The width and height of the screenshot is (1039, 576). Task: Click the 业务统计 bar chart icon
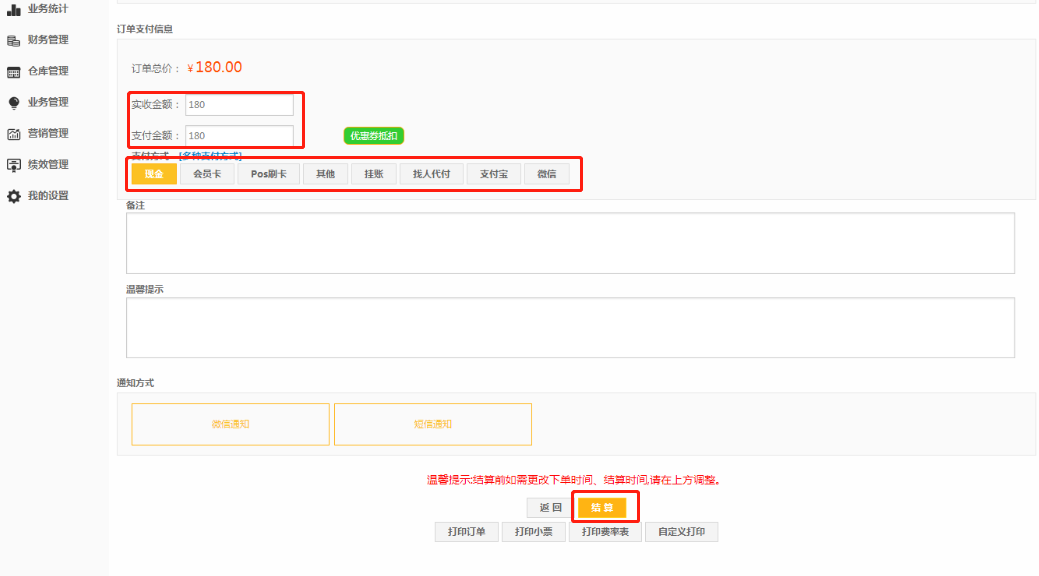pos(14,9)
